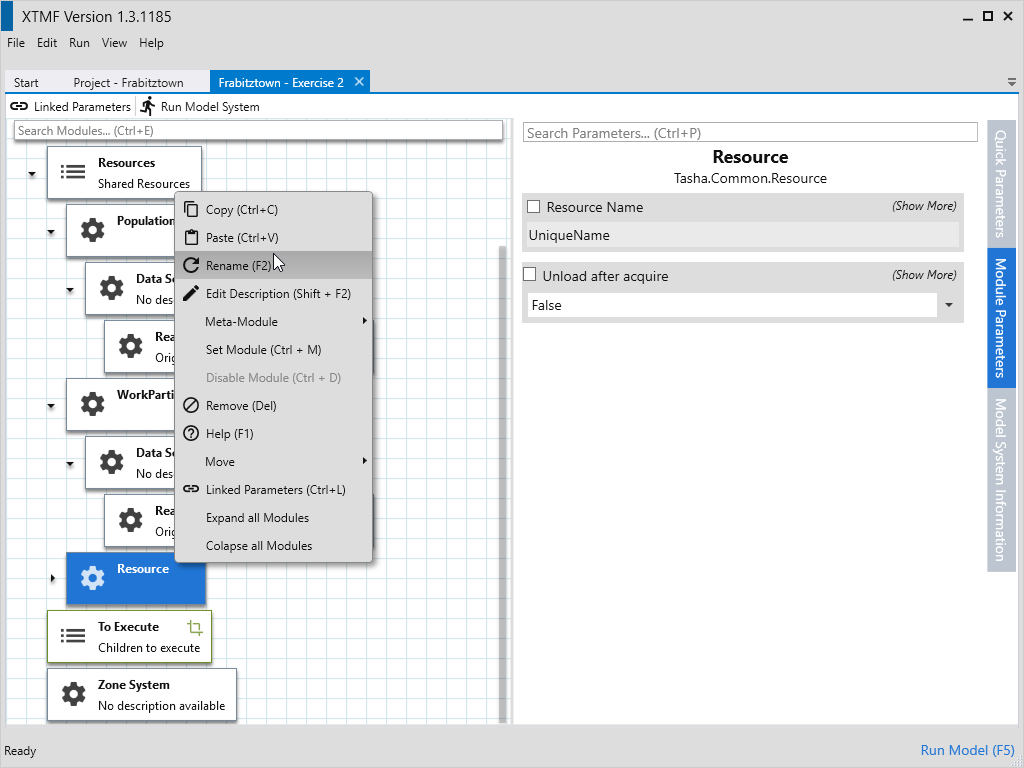Click the Zone System gear icon
The width and height of the screenshot is (1024, 768).
click(73, 694)
